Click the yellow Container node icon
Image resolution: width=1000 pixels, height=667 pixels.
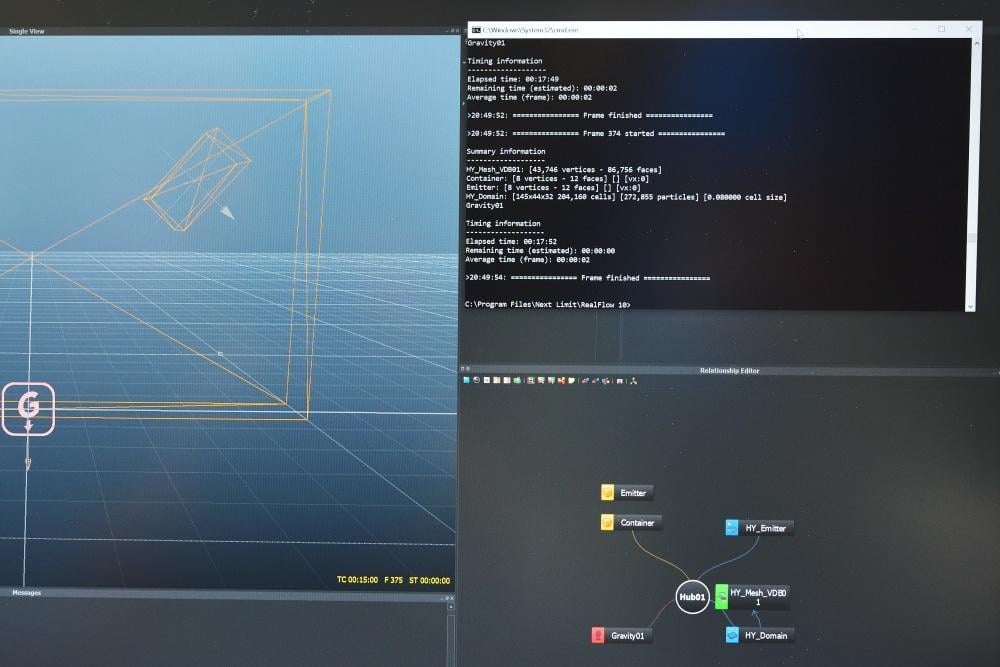606,522
